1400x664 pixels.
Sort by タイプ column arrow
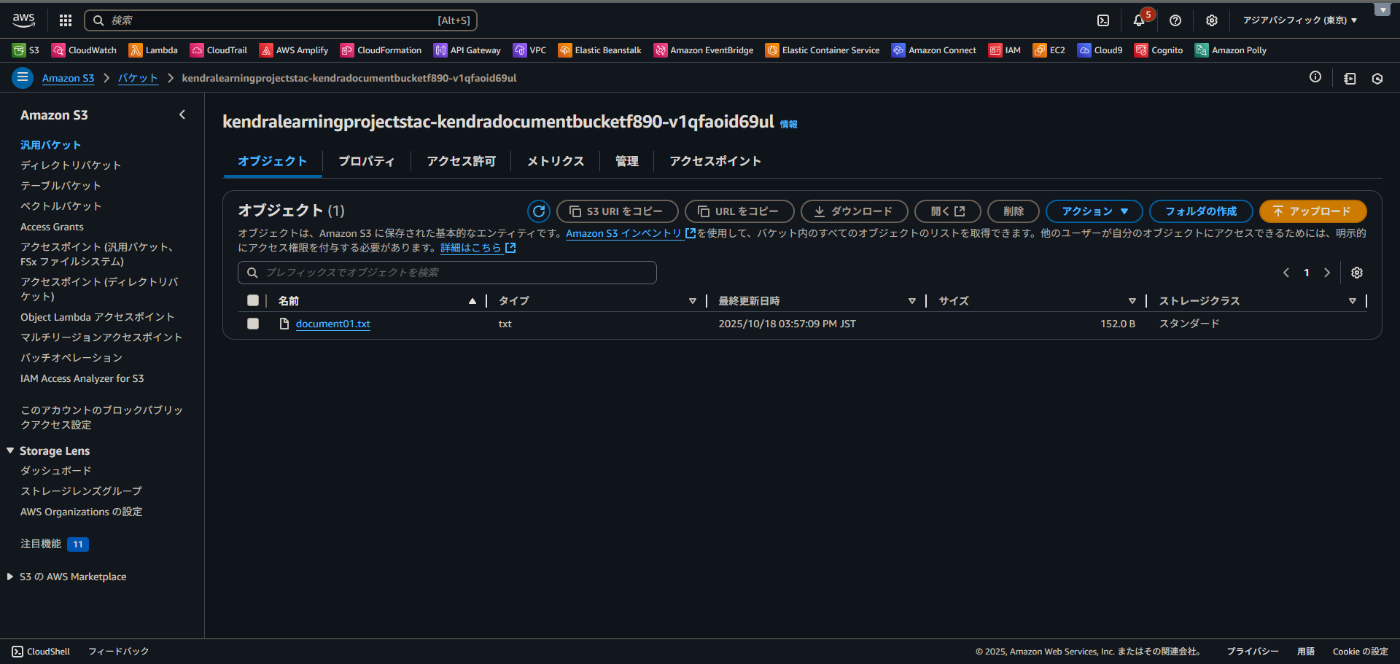pos(692,301)
